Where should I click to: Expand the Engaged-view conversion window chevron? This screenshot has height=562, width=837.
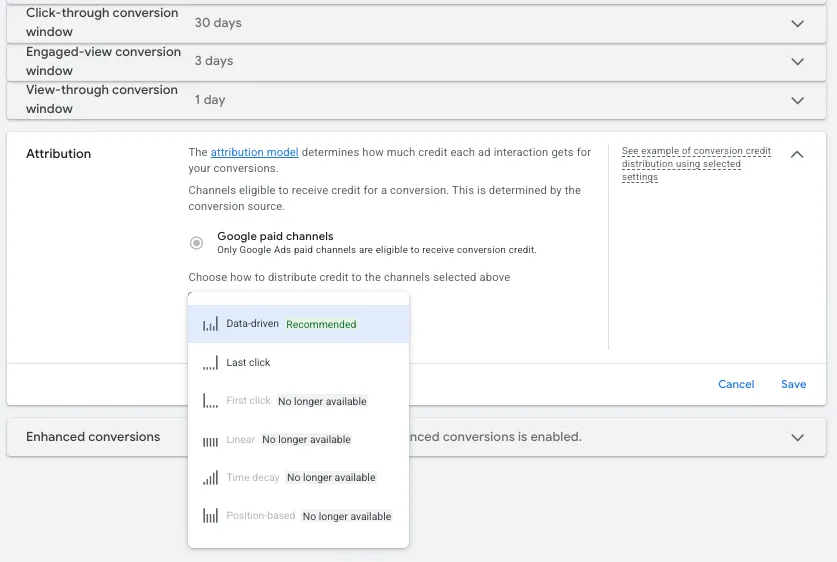pos(797,61)
